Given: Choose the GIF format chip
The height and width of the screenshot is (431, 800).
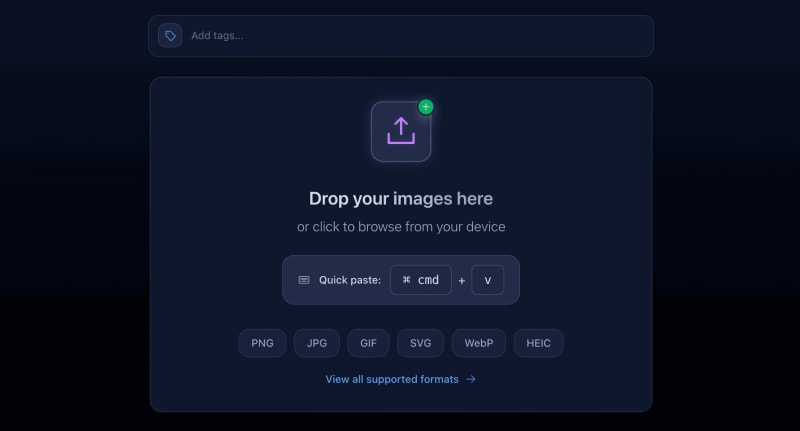Looking at the screenshot, I should tap(368, 343).
